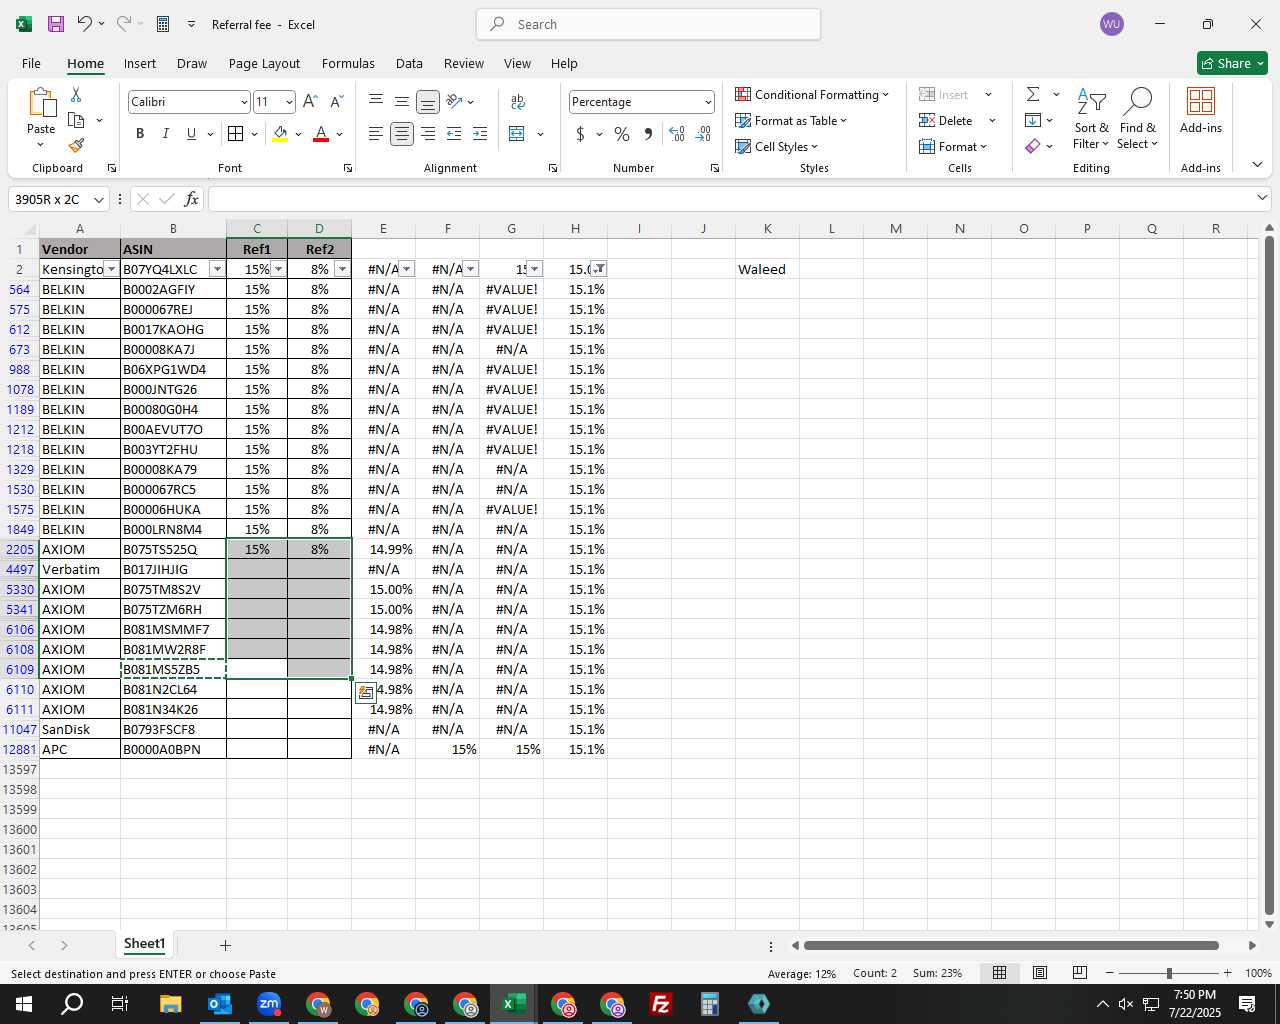Open the File tab
The height and width of the screenshot is (1024, 1280).
coord(31,63)
